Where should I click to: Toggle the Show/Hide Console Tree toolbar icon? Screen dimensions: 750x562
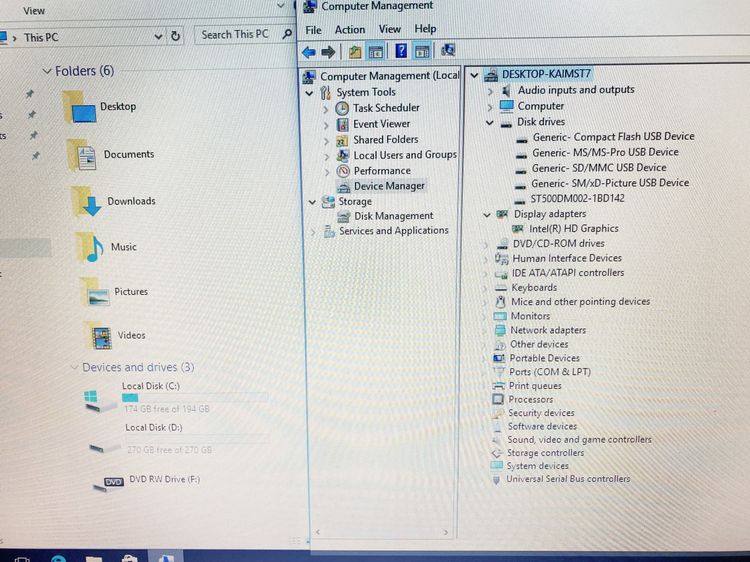point(375,52)
